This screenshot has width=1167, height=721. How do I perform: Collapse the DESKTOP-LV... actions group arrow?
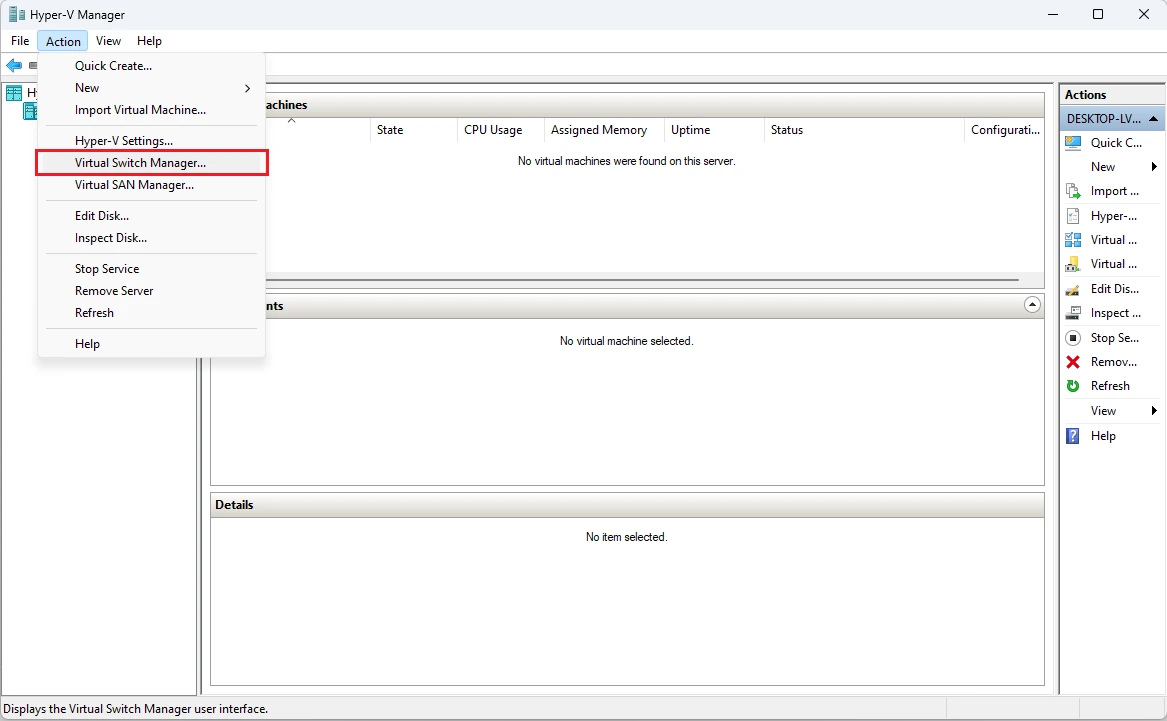coord(1153,119)
